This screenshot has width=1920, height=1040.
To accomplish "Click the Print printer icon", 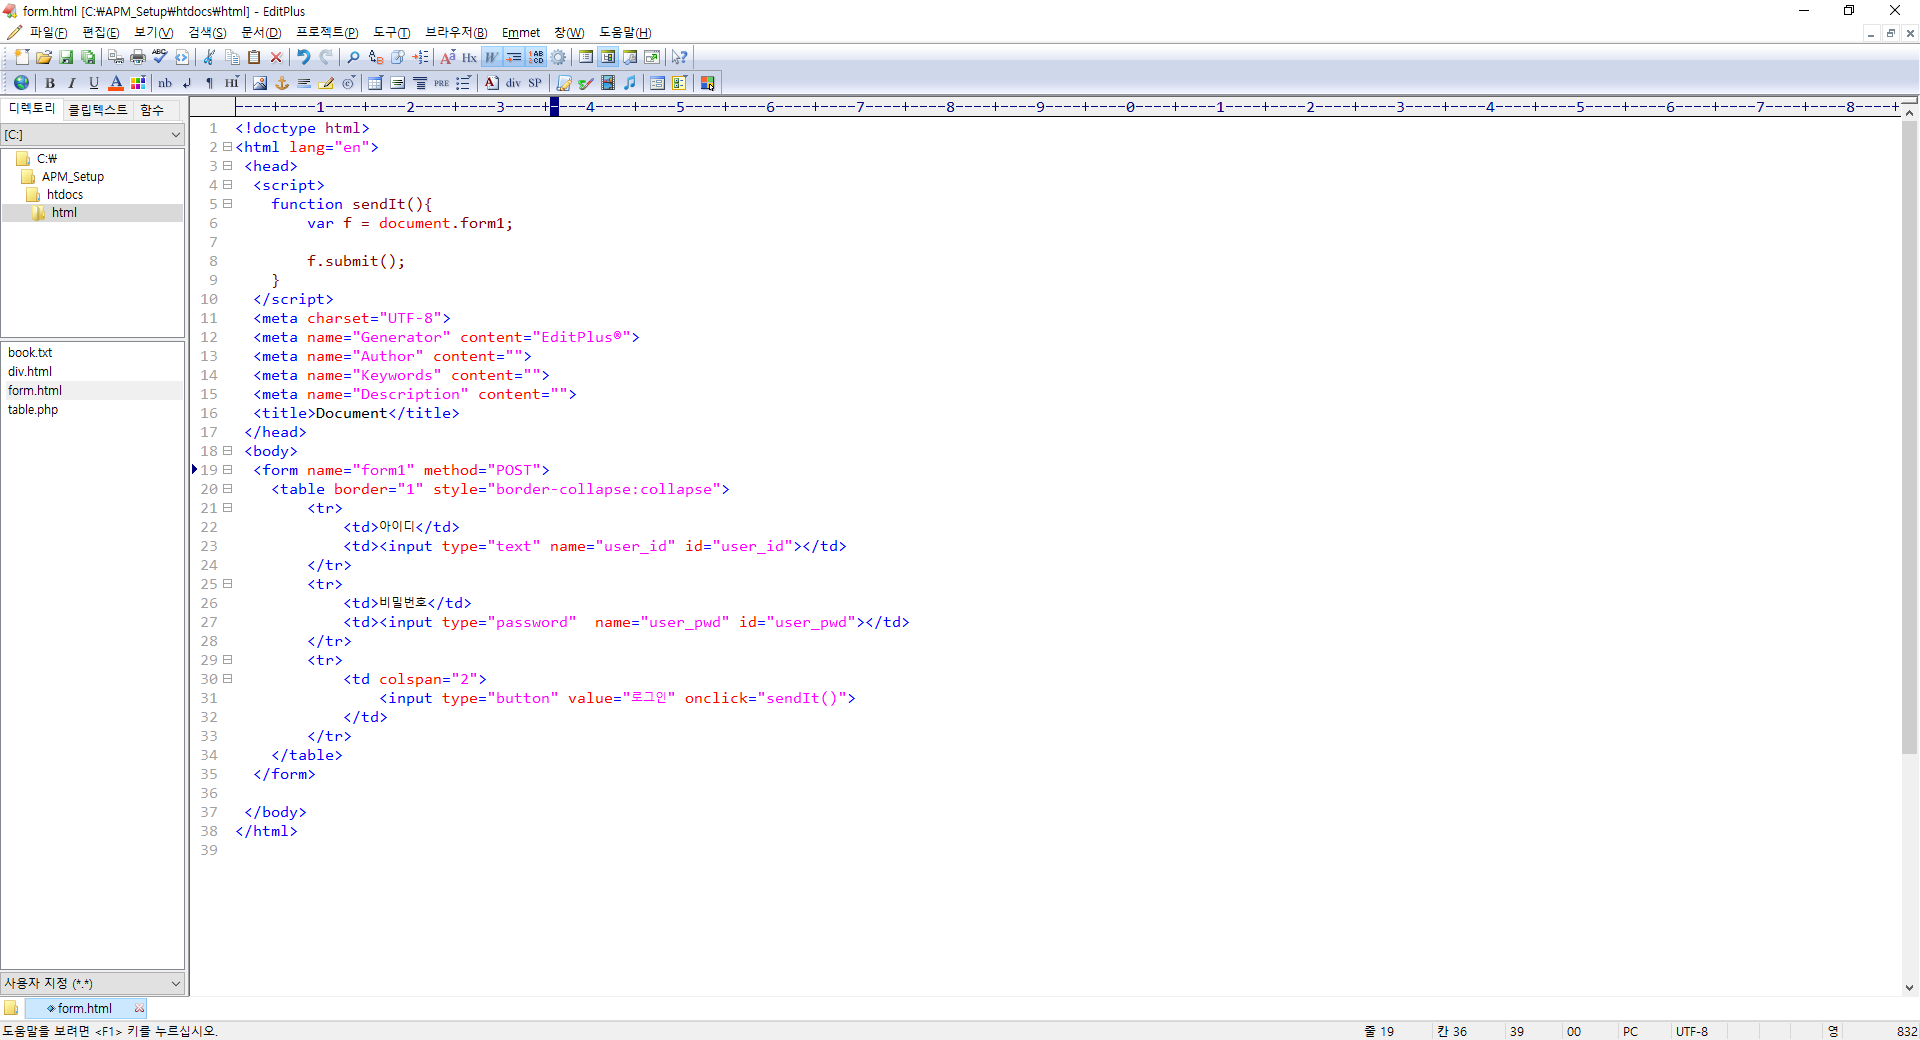I will [138, 57].
